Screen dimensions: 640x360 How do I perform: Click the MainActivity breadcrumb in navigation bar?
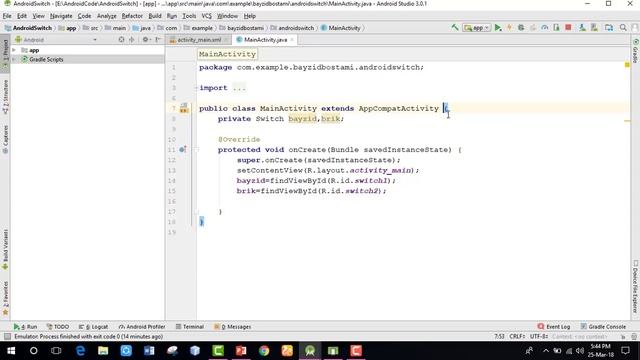[341, 28]
